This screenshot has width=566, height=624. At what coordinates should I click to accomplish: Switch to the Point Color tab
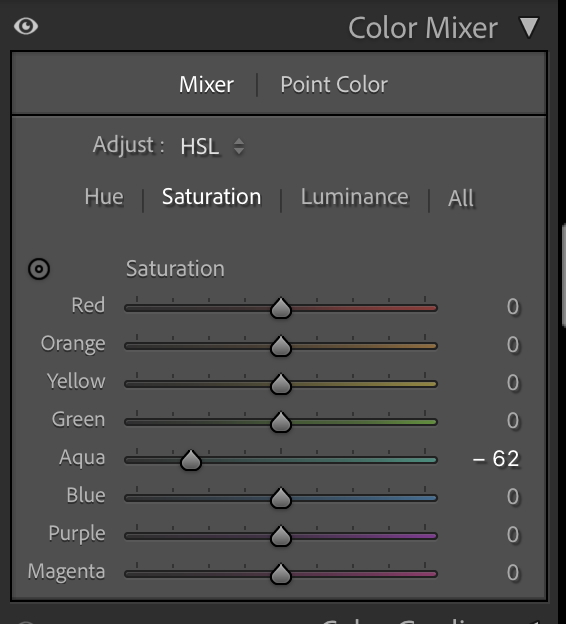click(334, 85)
